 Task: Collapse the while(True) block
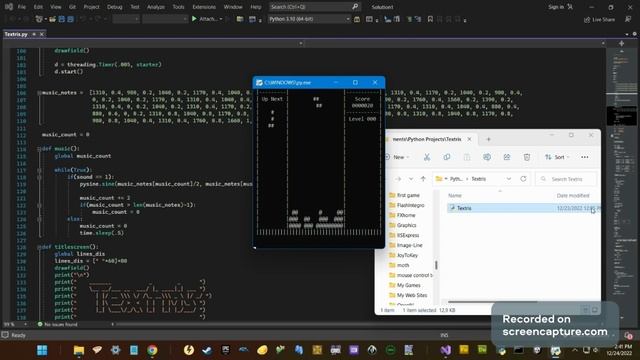(x=40, y=170)
